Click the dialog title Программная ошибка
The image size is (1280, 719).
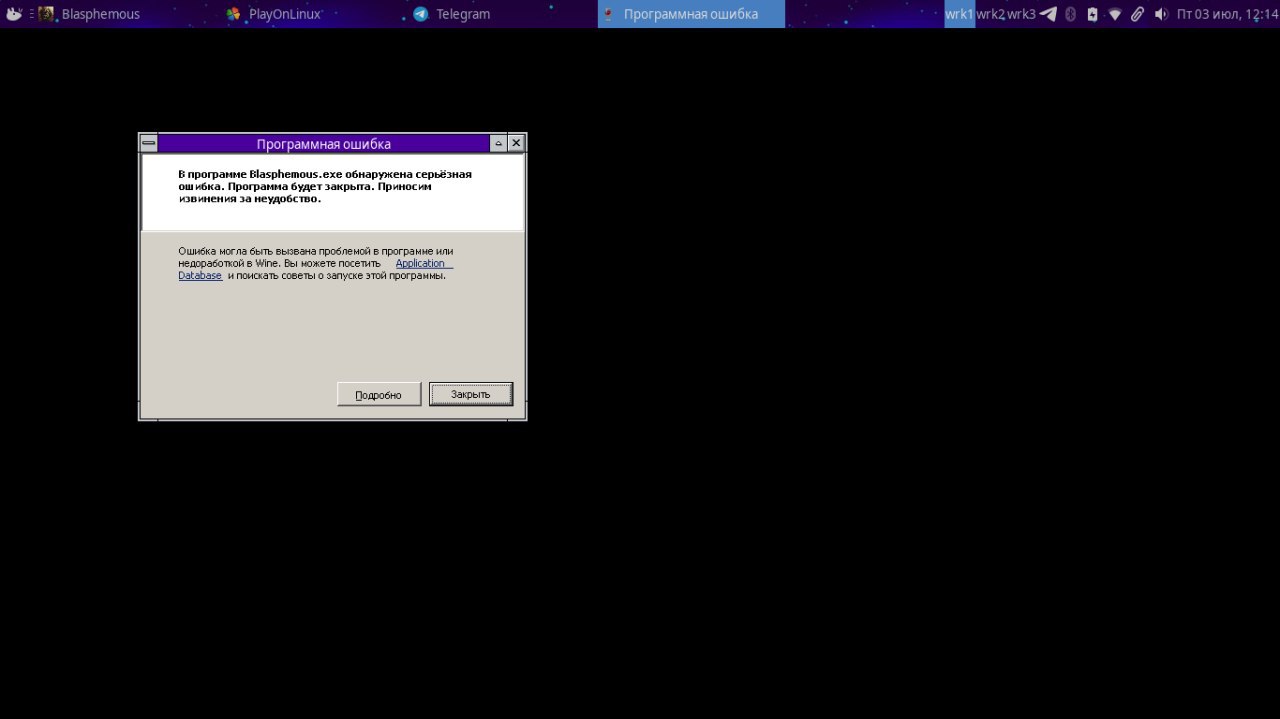click(x=323, y=144)
